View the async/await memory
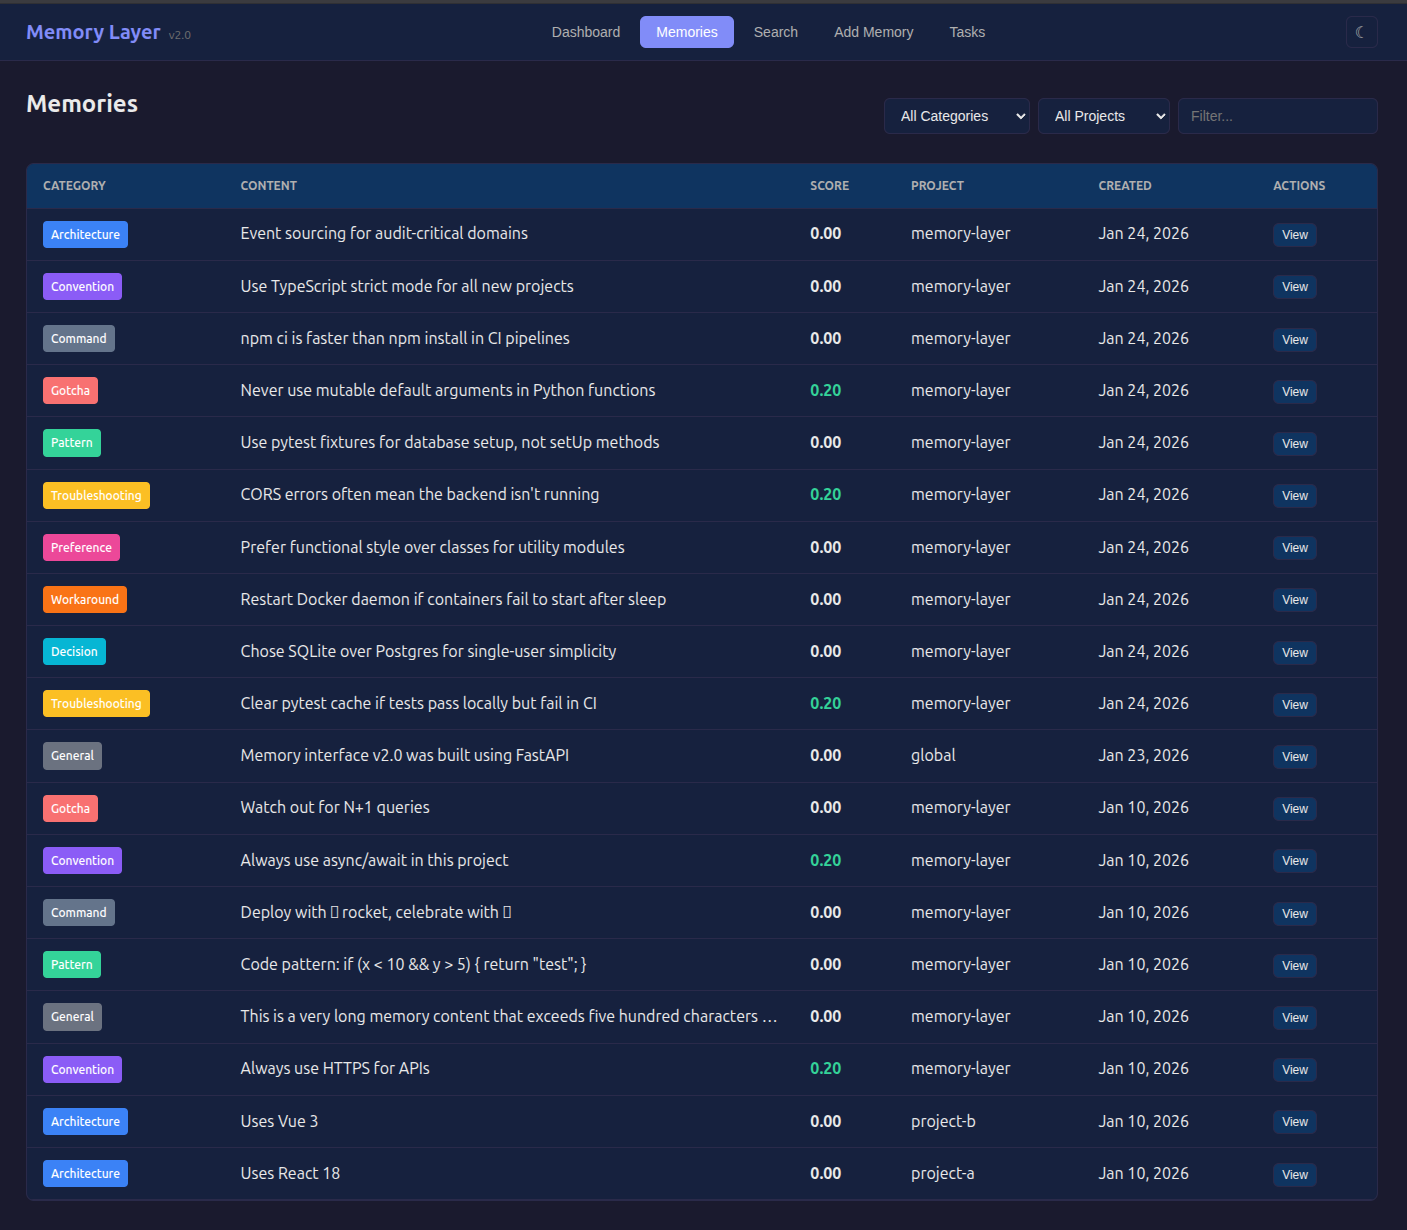1407x1230 pixels. [x=1295, y=861]
